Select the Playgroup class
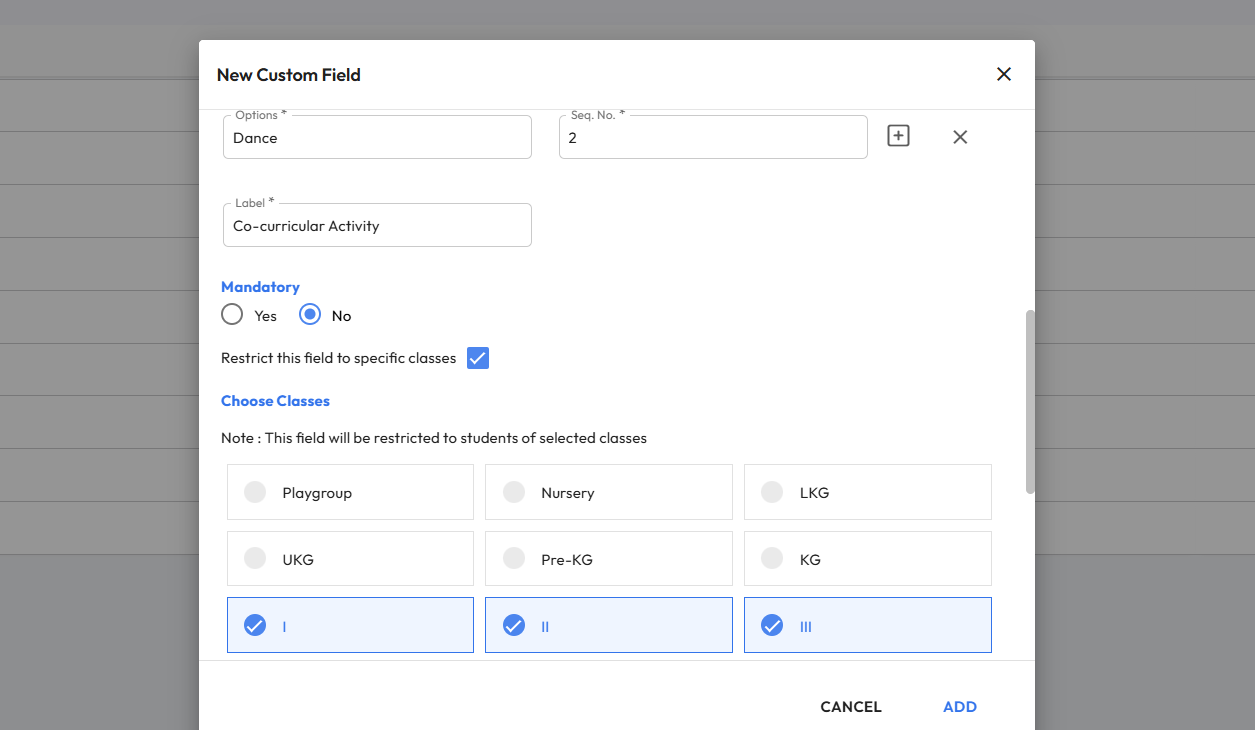The width and height of the screenshot is (1255, 730). click(x=350, y=492)
